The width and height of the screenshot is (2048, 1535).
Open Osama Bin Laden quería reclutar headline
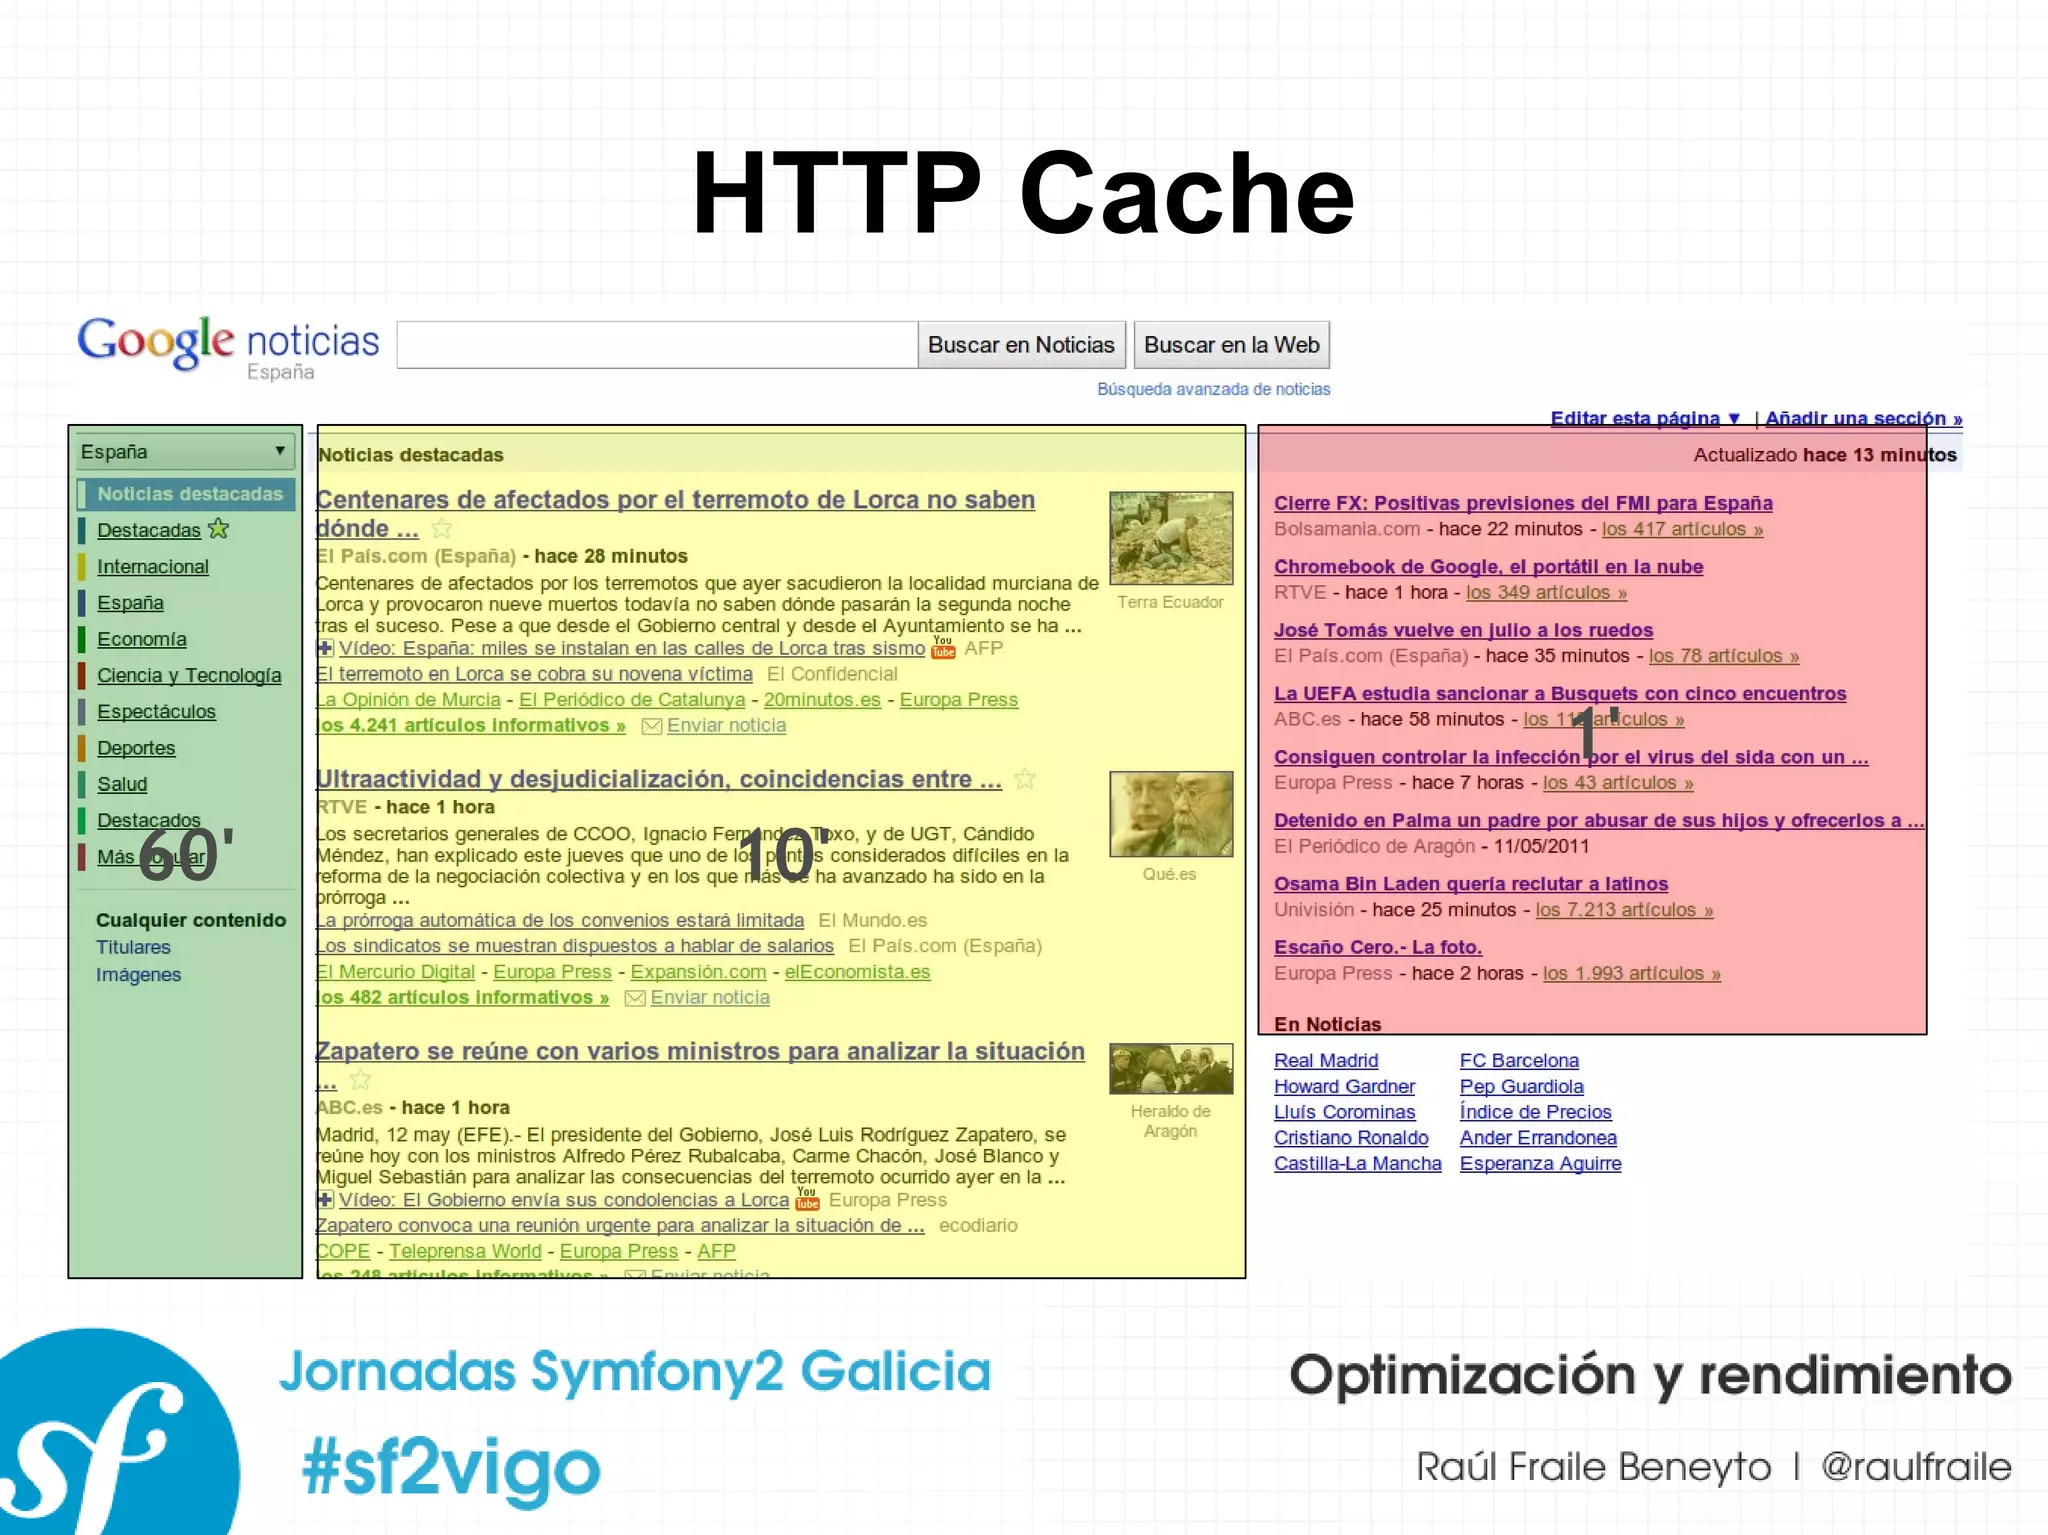pos(1471,884)
